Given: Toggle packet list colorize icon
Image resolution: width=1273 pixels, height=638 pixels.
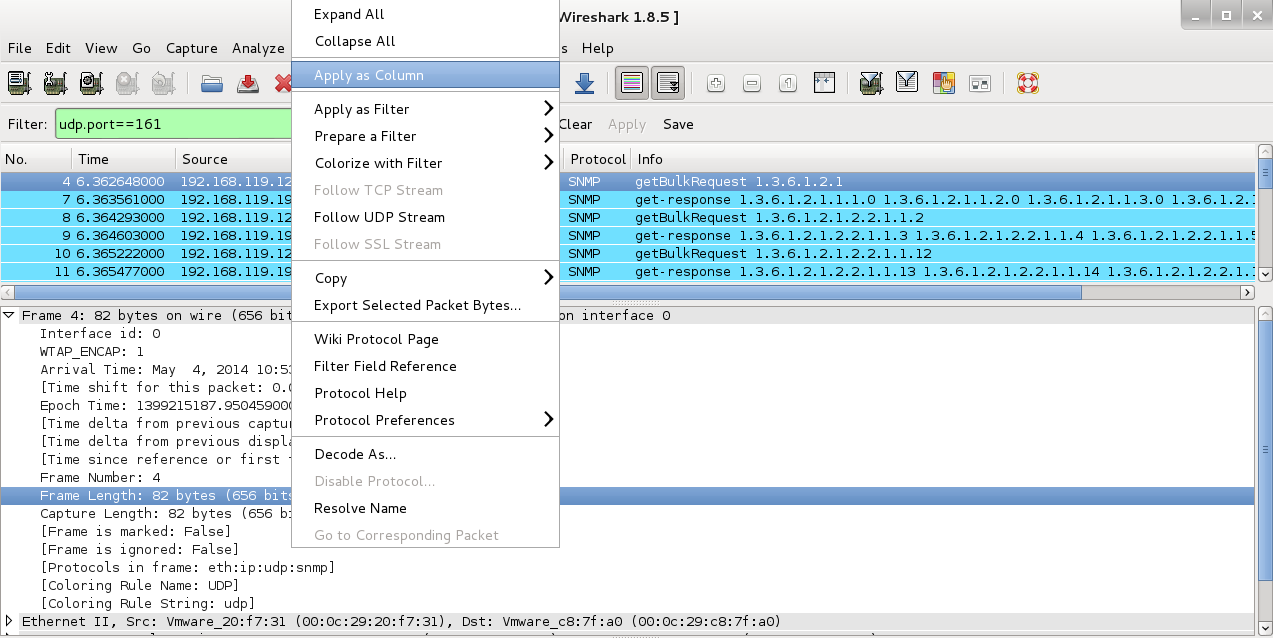Looking at the screenshot, I should (x=632, y=83).
